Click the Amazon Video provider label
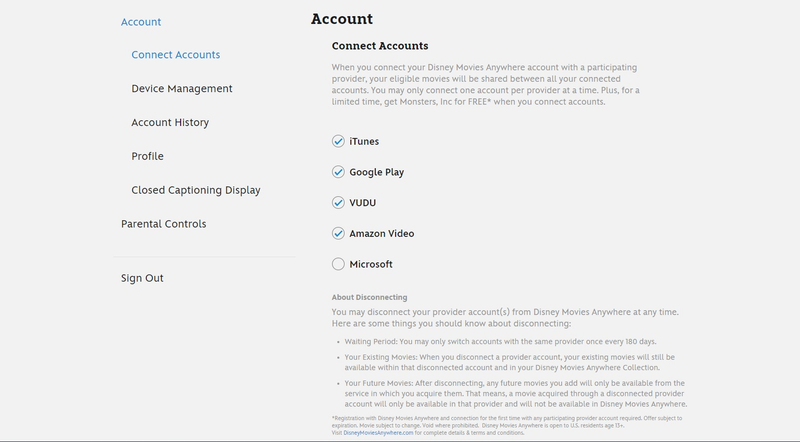The width and height of the screenshot is (800, 442). pyautogui.click(x=382, y=233)
